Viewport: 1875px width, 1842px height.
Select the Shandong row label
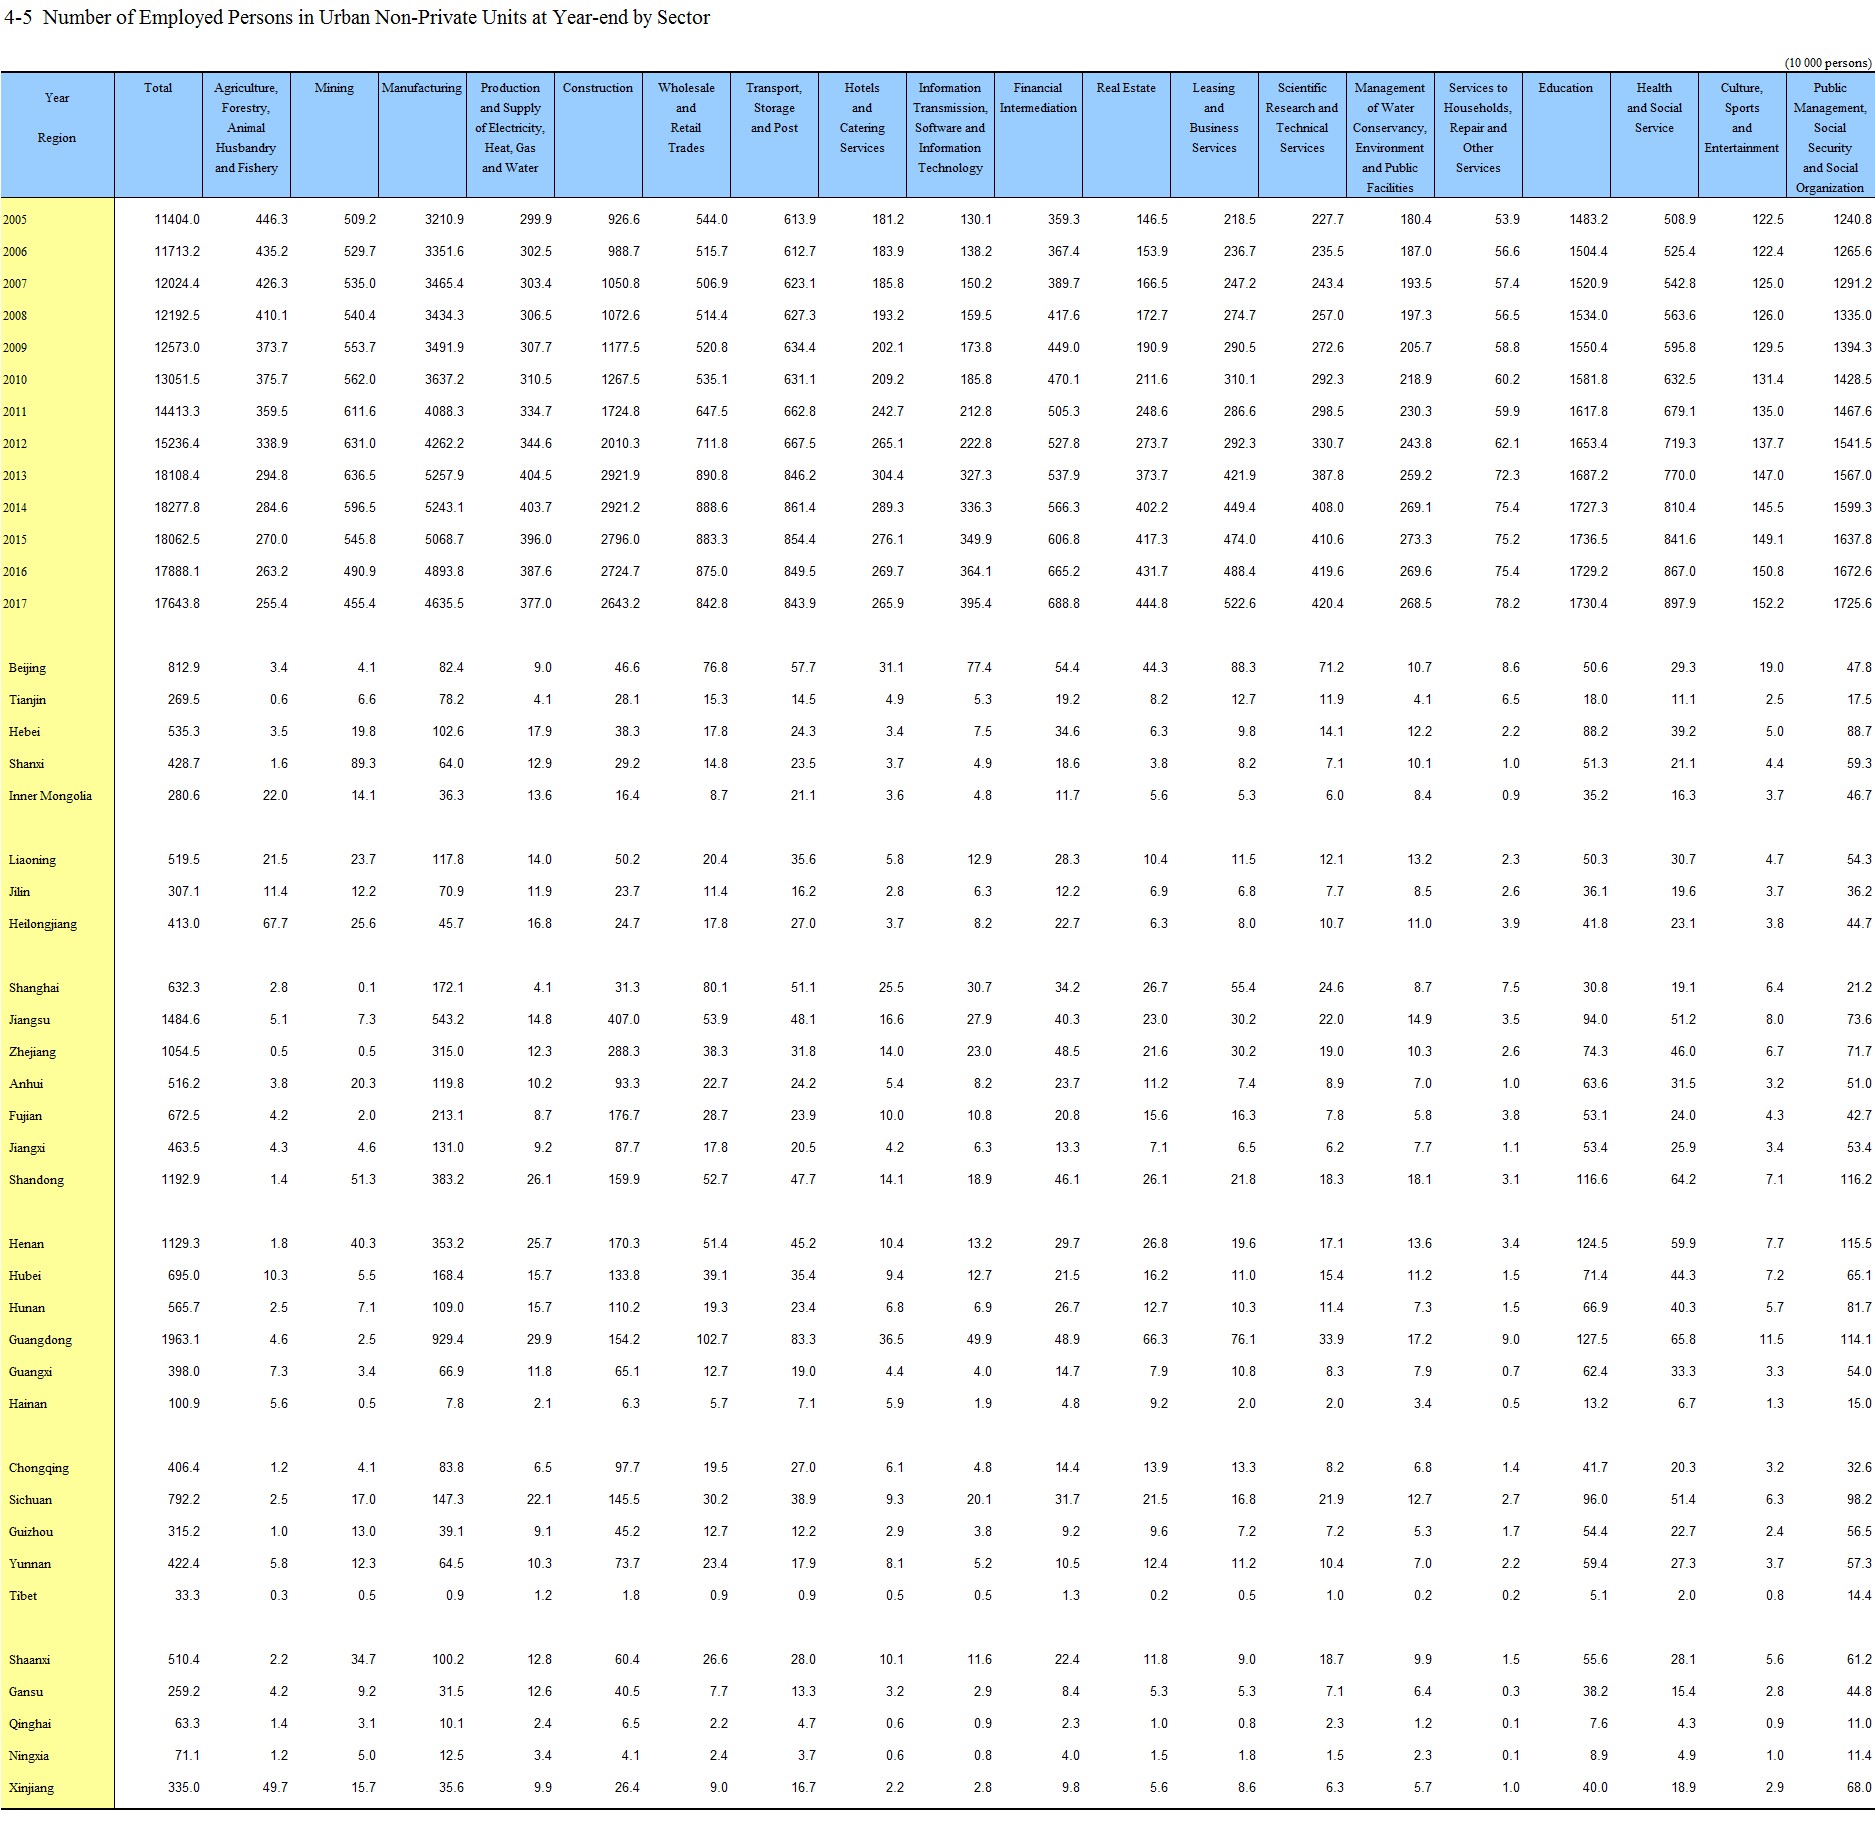point(36,1180)
